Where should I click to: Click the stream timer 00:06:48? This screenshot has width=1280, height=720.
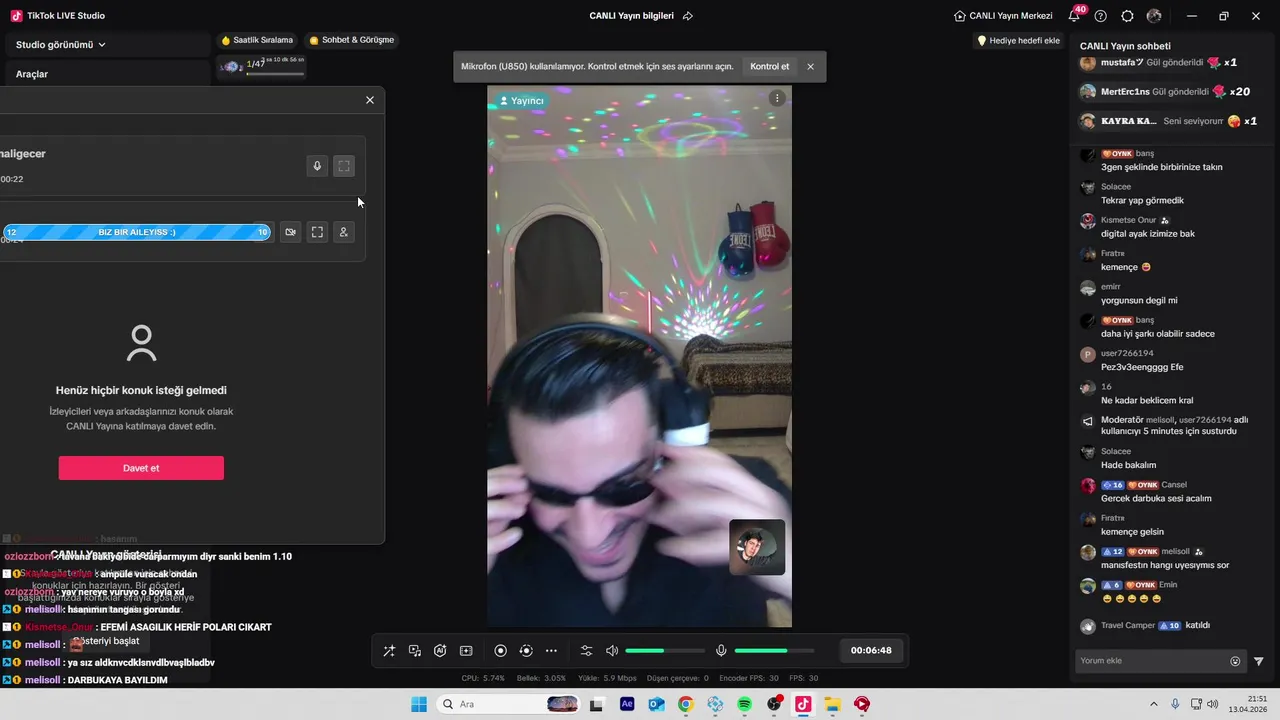(871, 650)
